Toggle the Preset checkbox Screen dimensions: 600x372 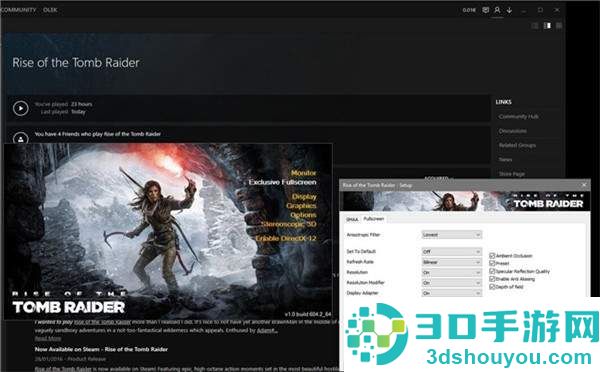click(x=492, y=263)
